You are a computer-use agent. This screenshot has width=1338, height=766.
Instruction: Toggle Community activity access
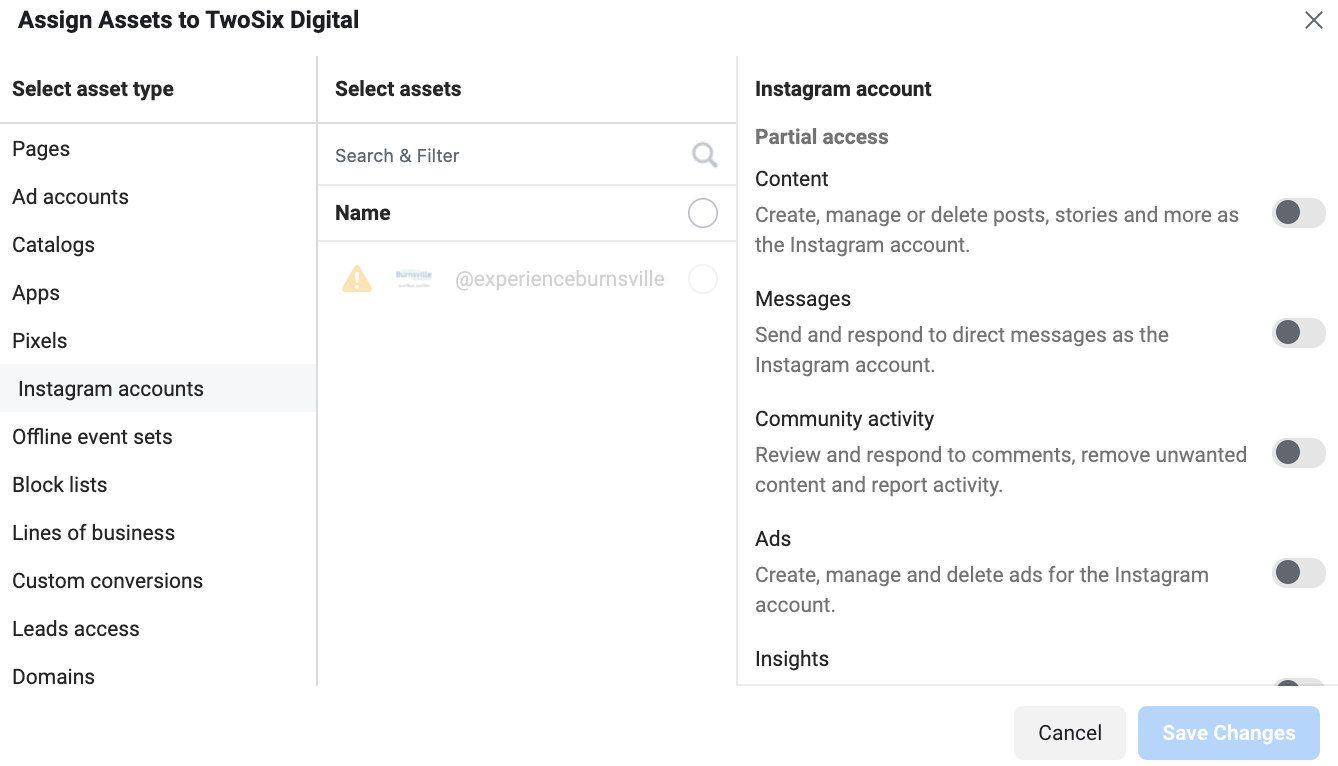click(x=1298, y=453)
